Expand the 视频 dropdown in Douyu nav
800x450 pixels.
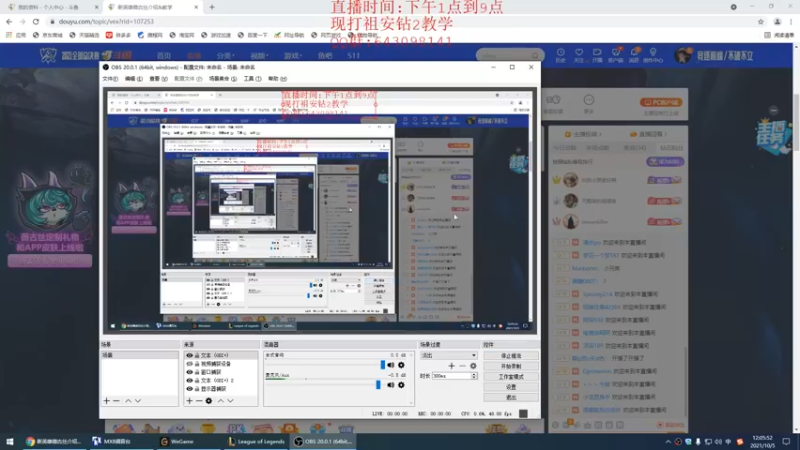pos(259,56)
